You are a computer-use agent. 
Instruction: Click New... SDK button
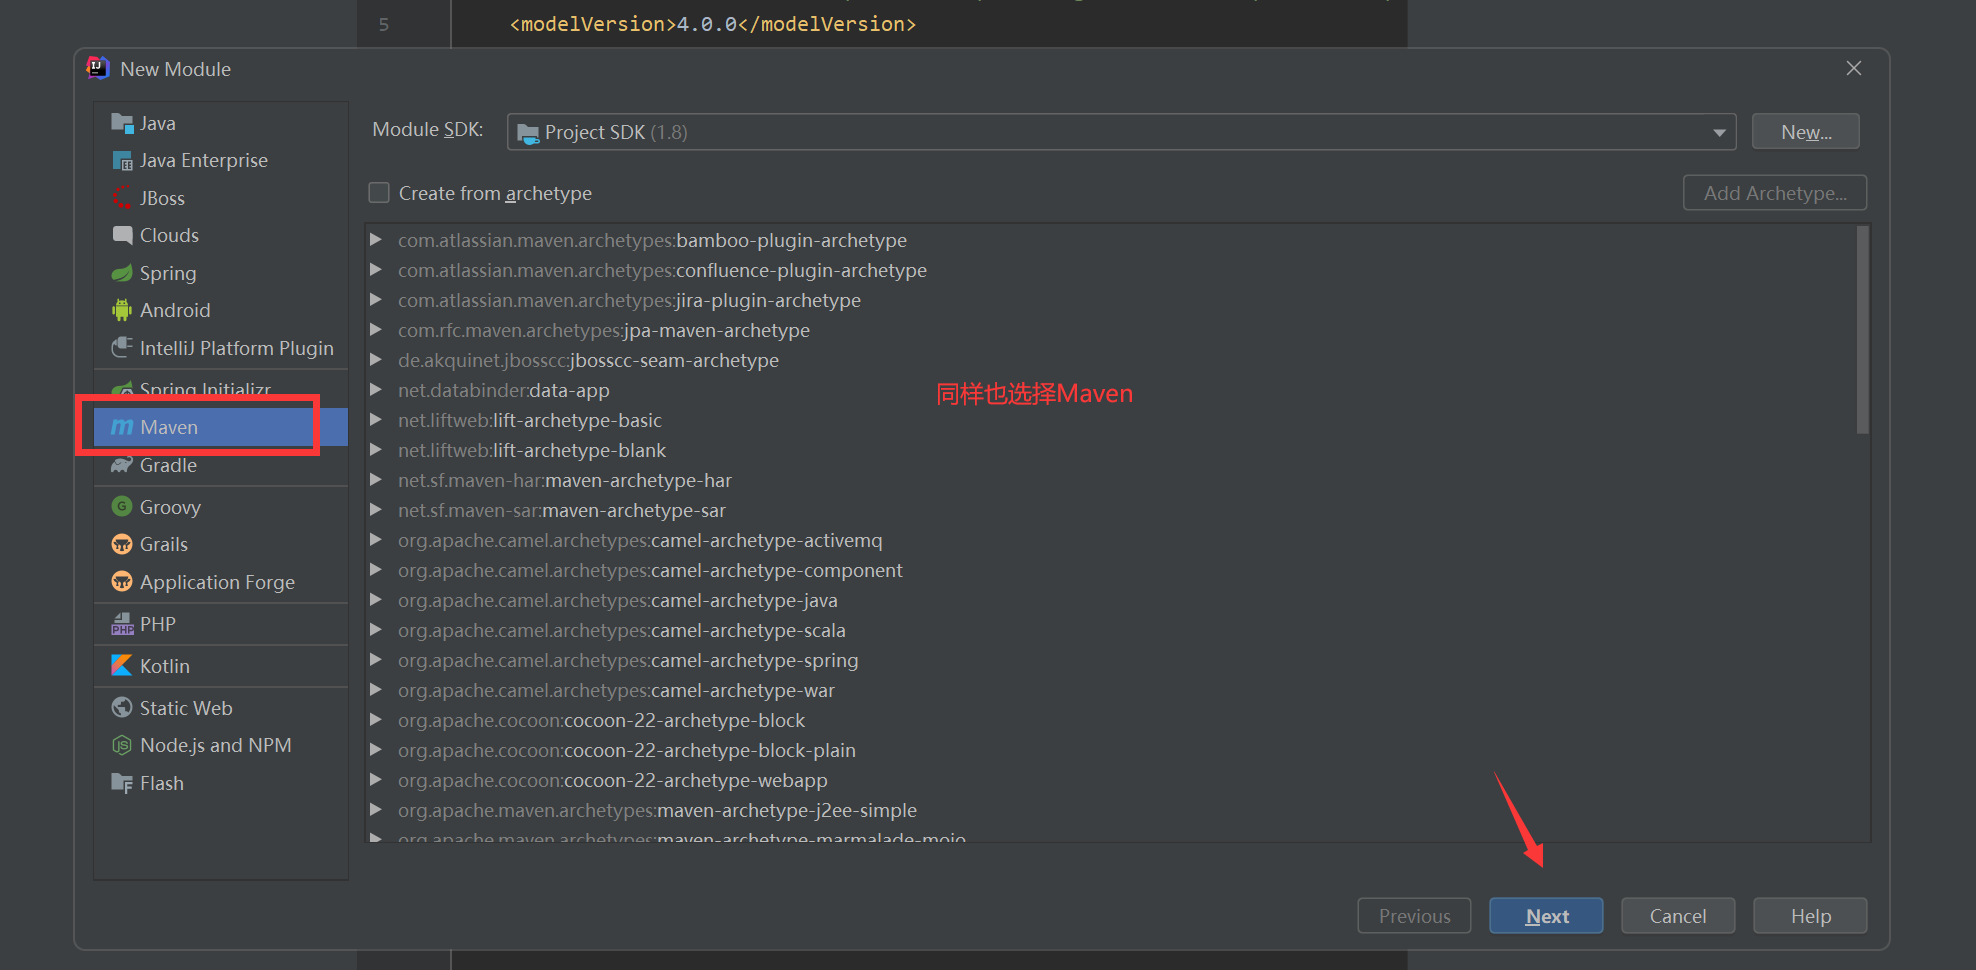tap(1806, 132)
